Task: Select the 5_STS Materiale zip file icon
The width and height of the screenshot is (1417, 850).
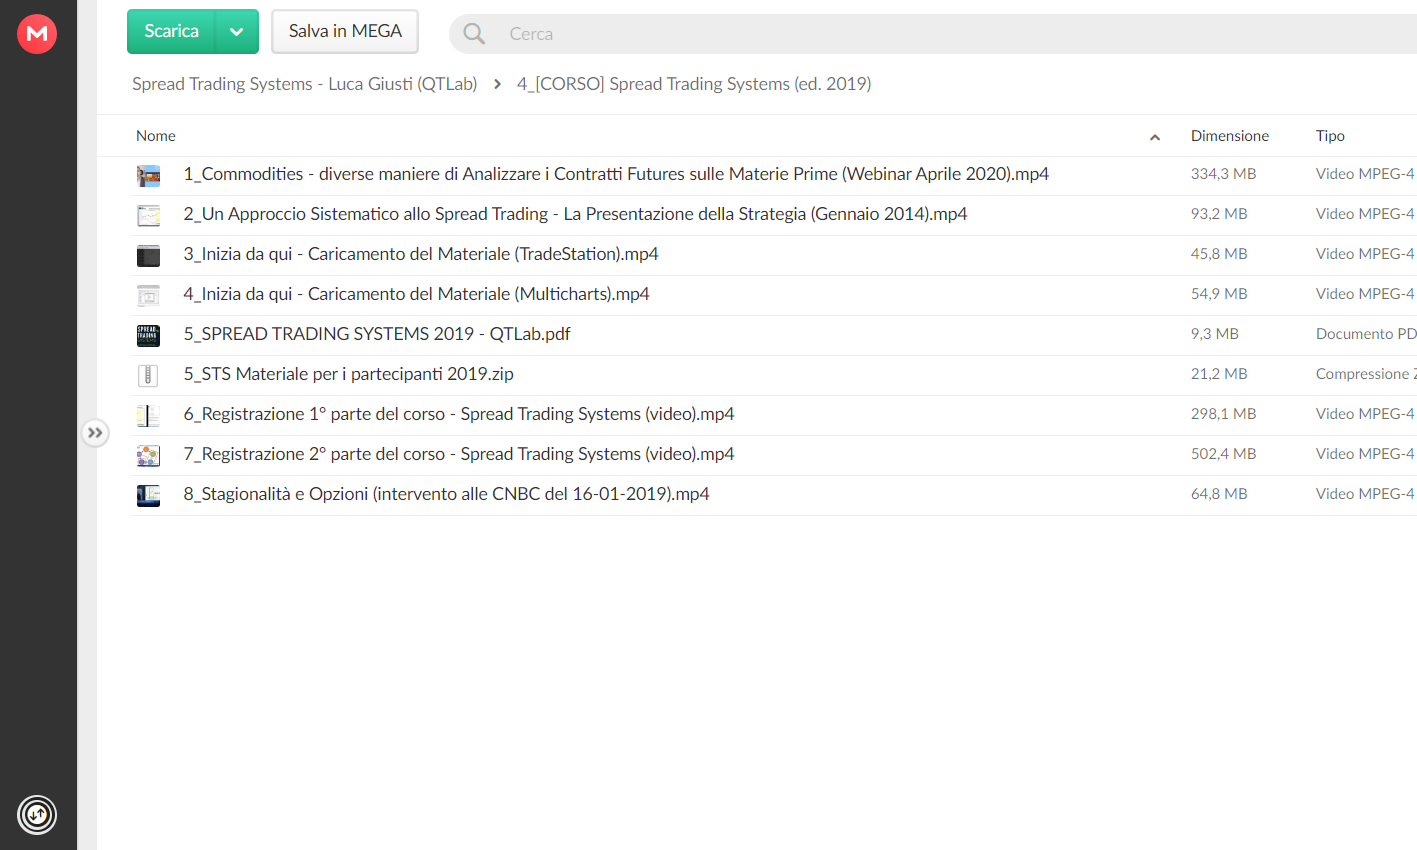Action: [x=148, y=375]
